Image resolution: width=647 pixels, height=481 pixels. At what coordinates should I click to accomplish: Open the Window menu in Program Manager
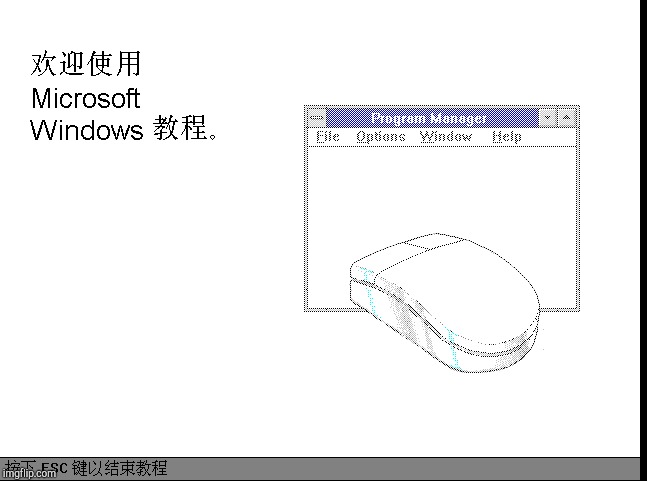[446, 137]
